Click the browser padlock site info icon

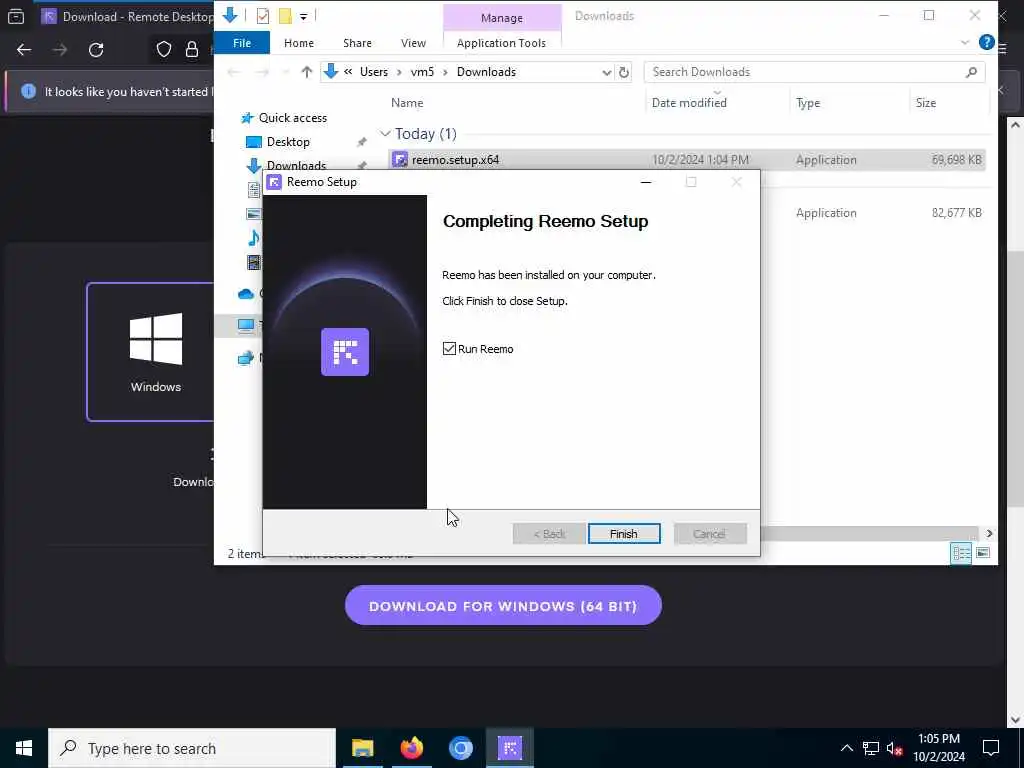[x=191, y=50]
